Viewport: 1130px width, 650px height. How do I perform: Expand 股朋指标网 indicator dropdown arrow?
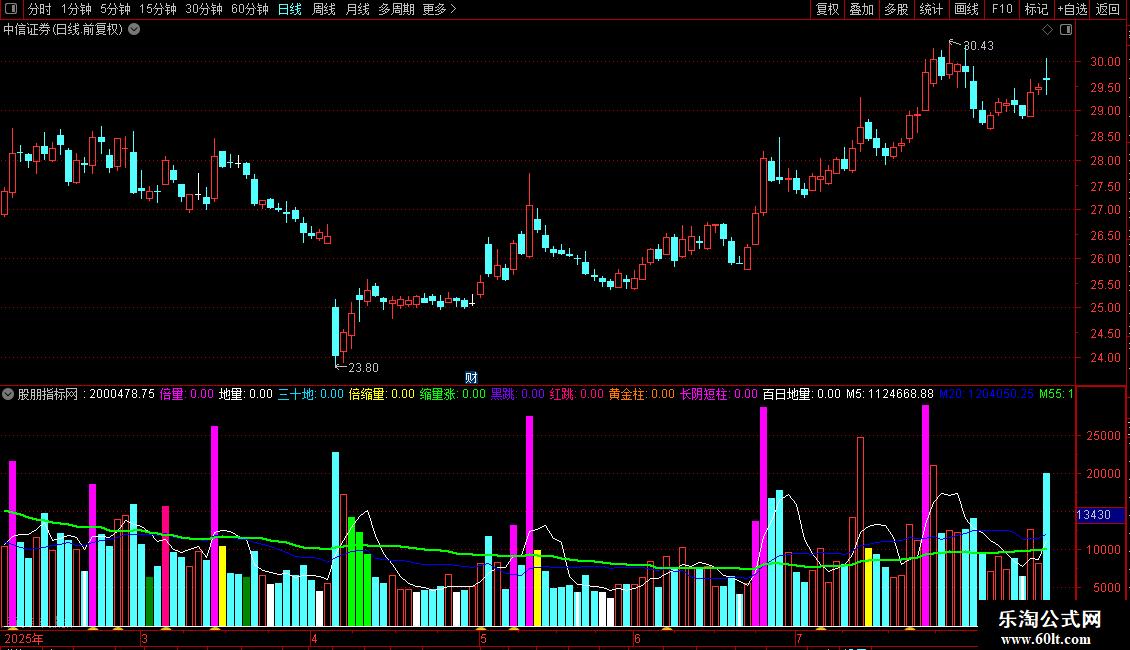[8, 394]
